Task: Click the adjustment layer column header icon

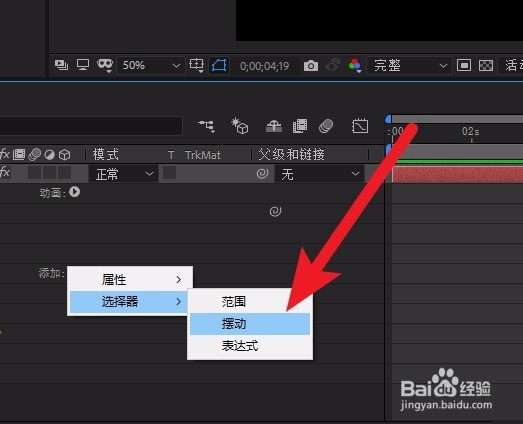Action: (50, 155)
